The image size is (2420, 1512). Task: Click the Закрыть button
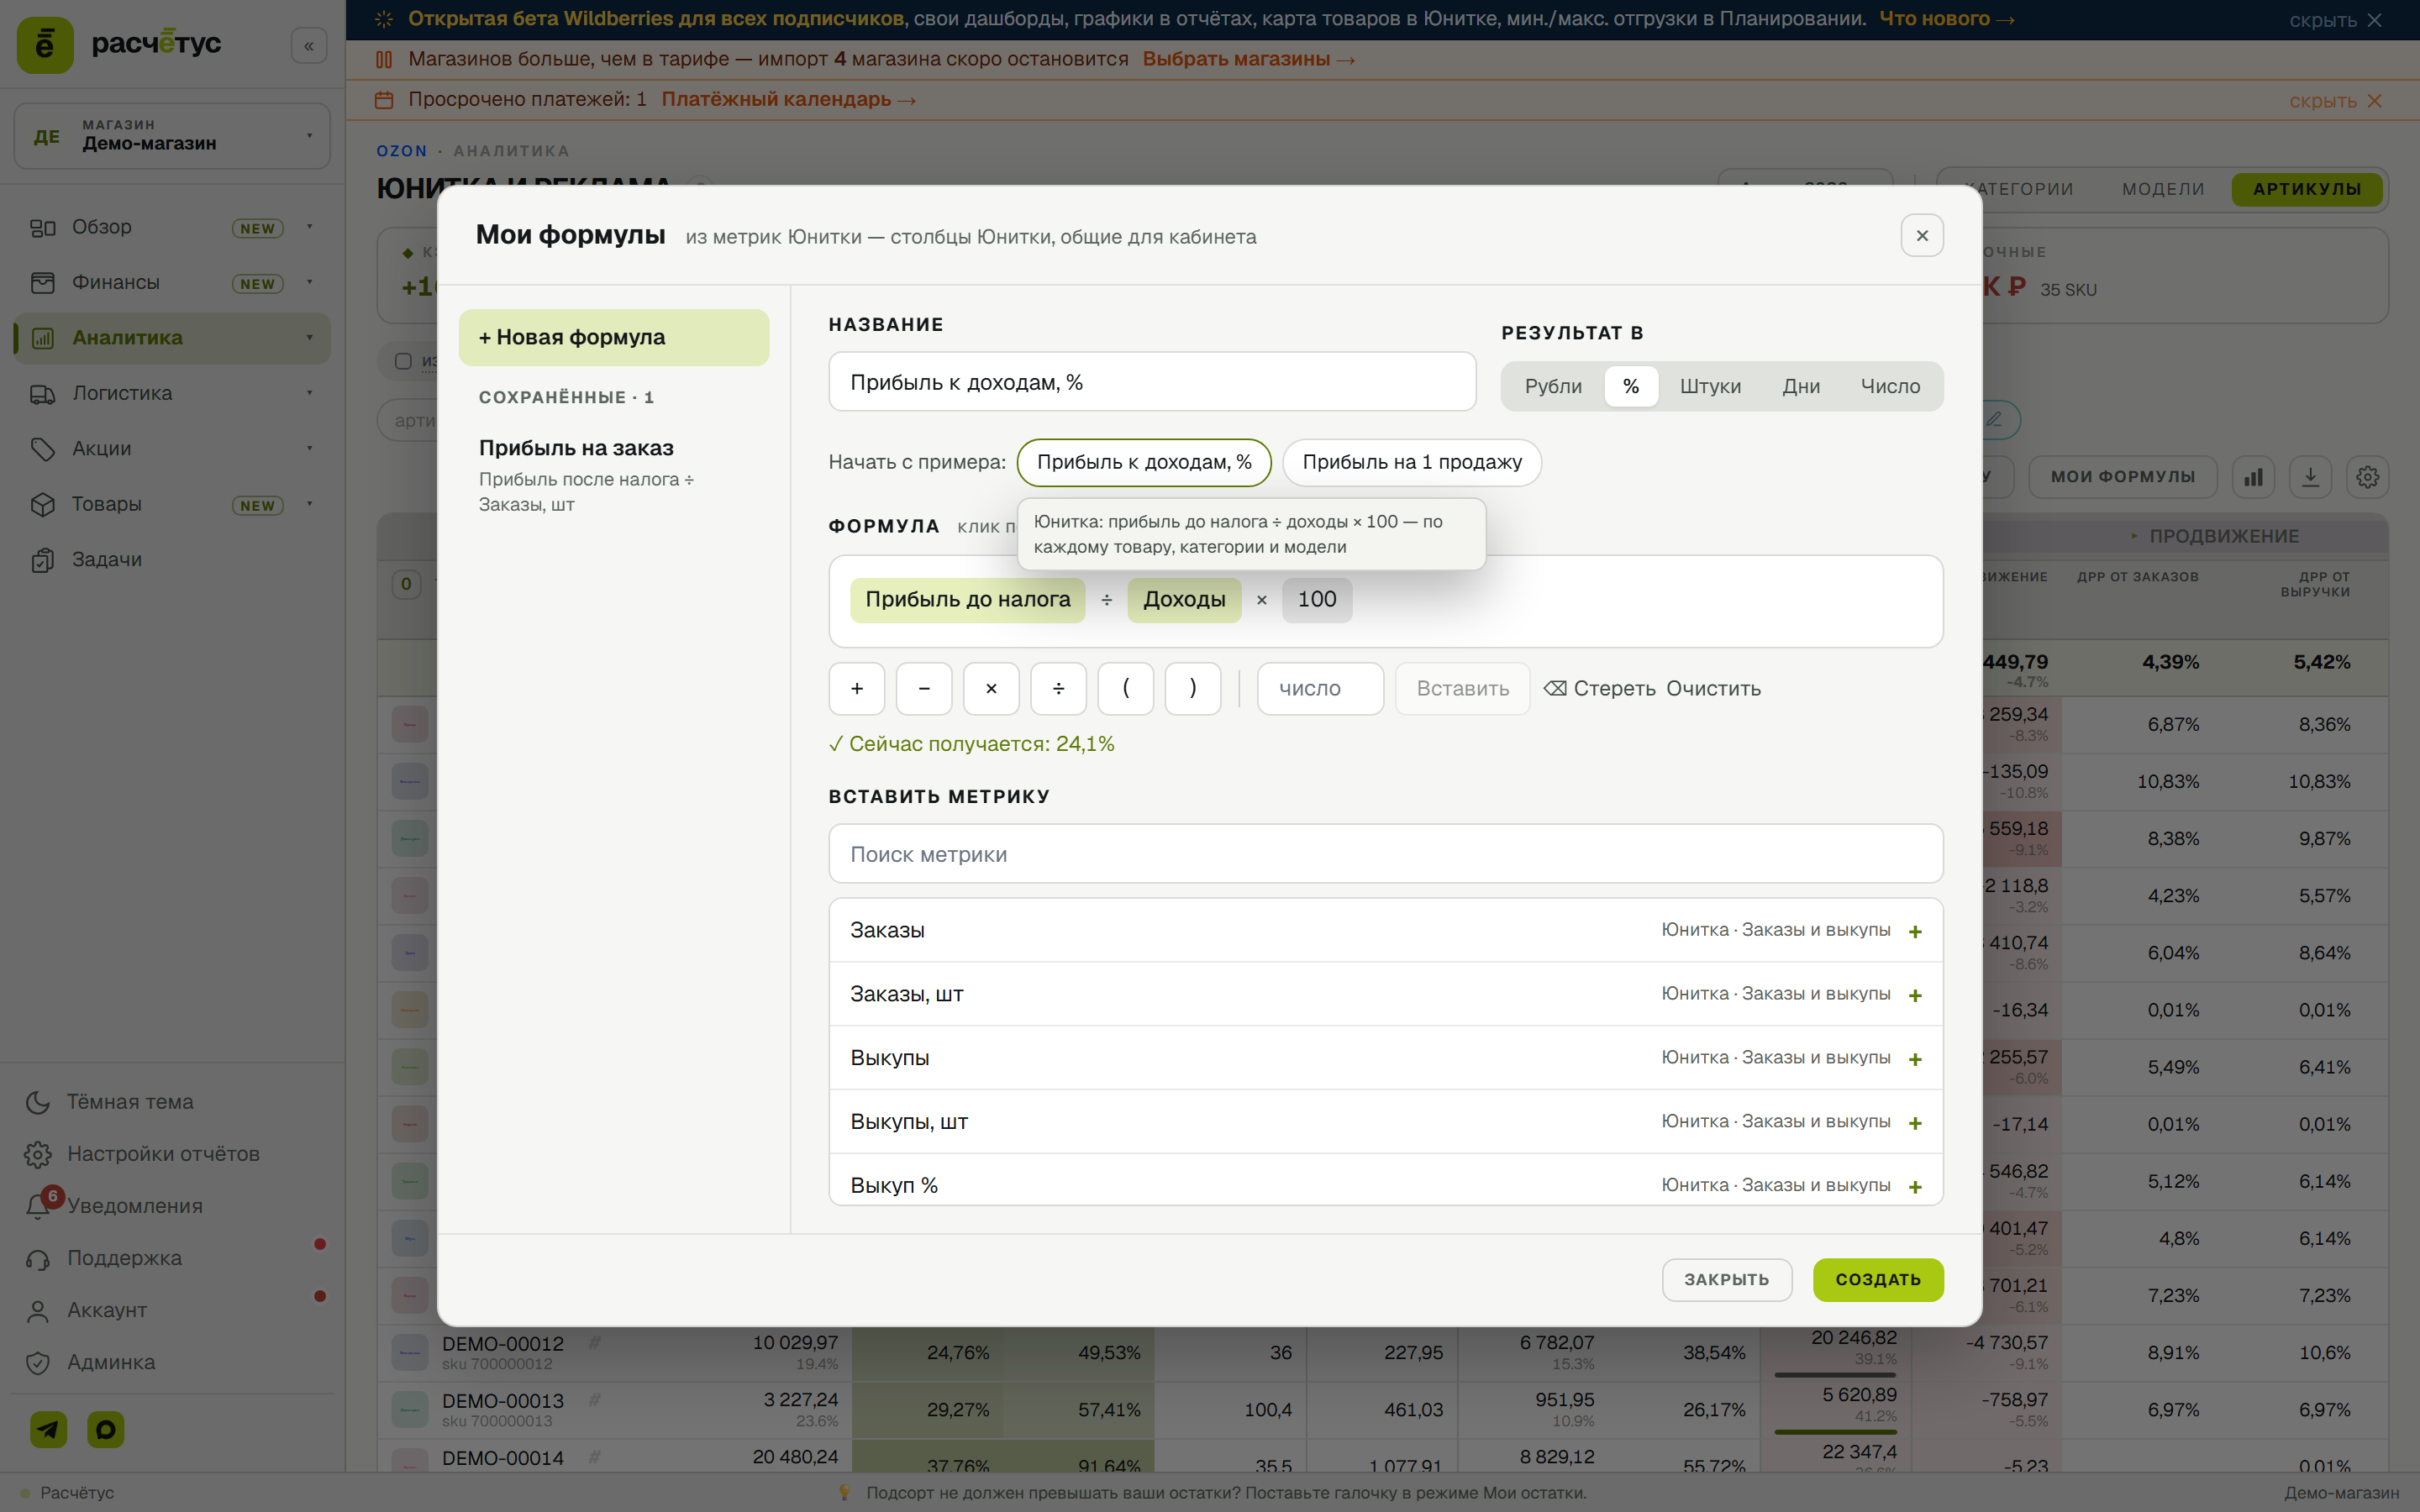(x=1726, y=1279)
